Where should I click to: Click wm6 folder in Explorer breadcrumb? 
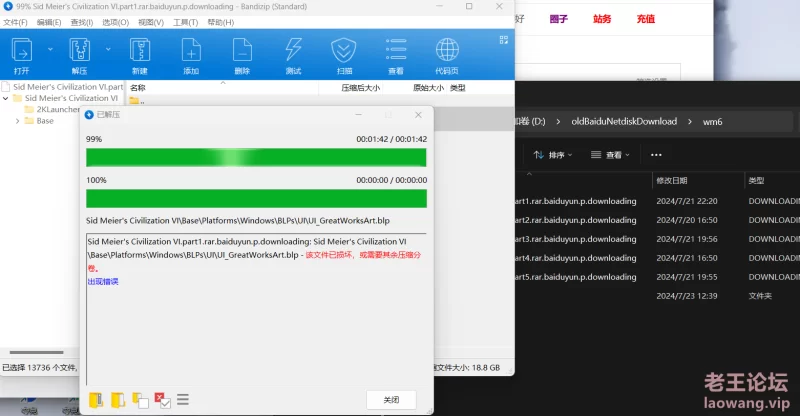click(712, 121)
